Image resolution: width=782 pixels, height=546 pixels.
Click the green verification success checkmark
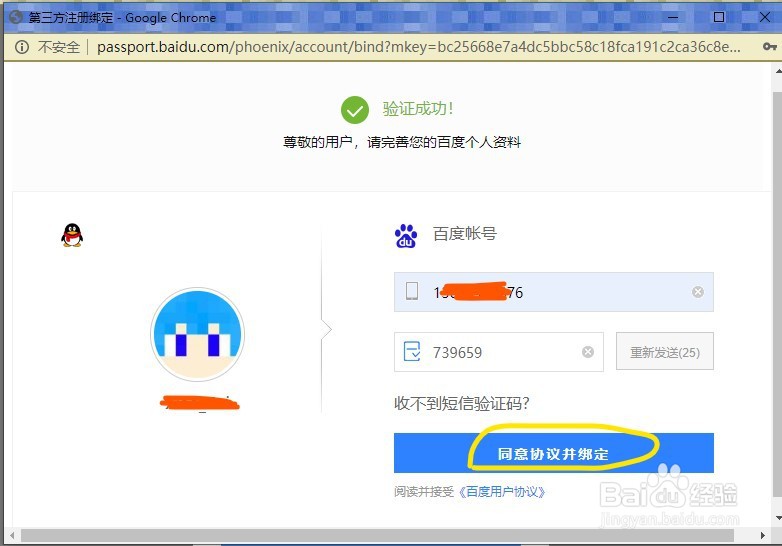355,110
